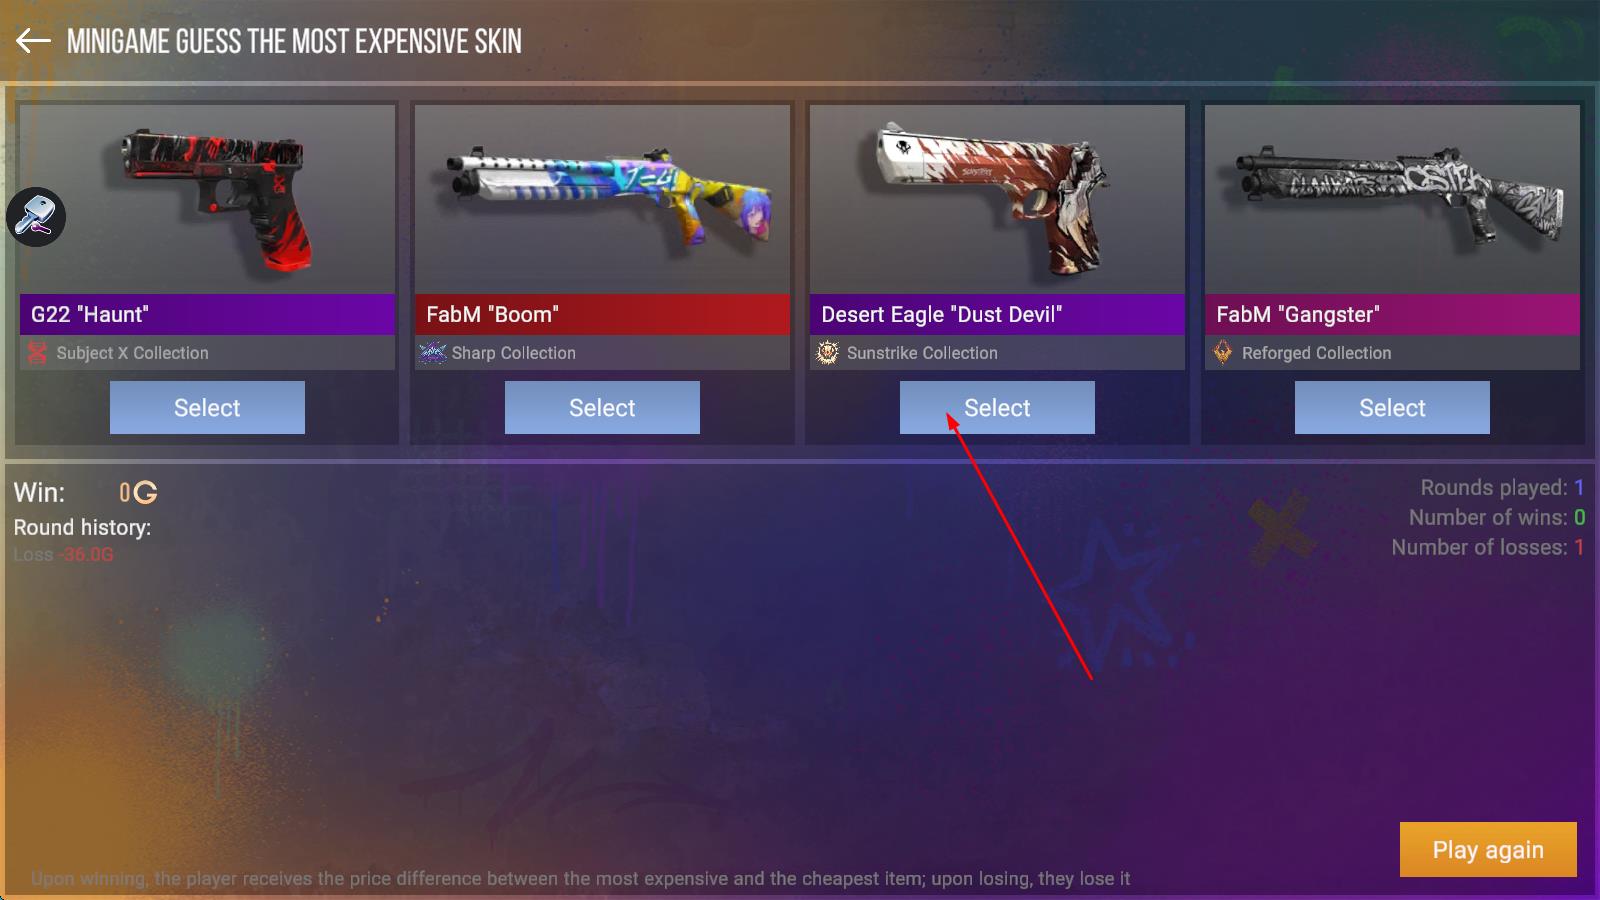Start a new round with Play again
The width and height of the screenshot is (1600, 900).
click(x=1488, y=850)
